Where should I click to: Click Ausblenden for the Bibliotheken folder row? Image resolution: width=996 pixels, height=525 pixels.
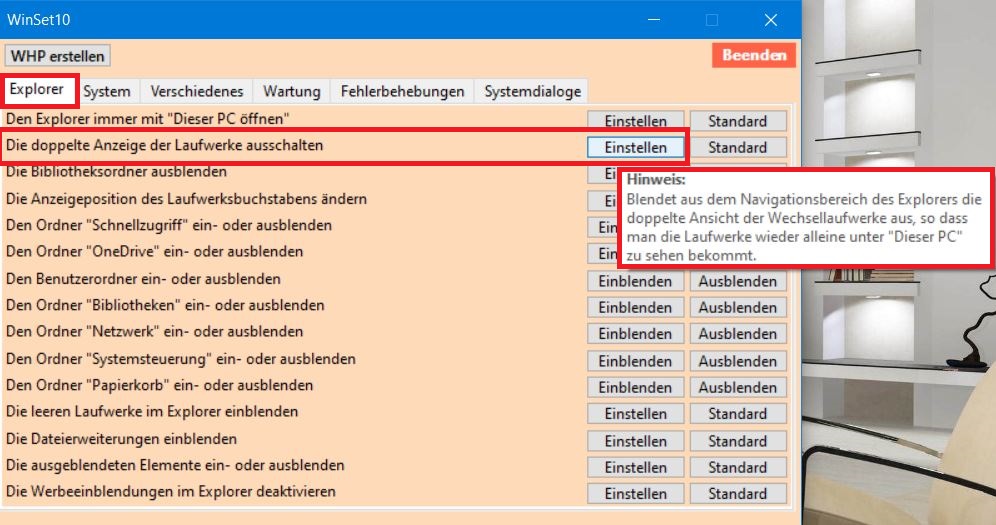[x=738, y=307]
